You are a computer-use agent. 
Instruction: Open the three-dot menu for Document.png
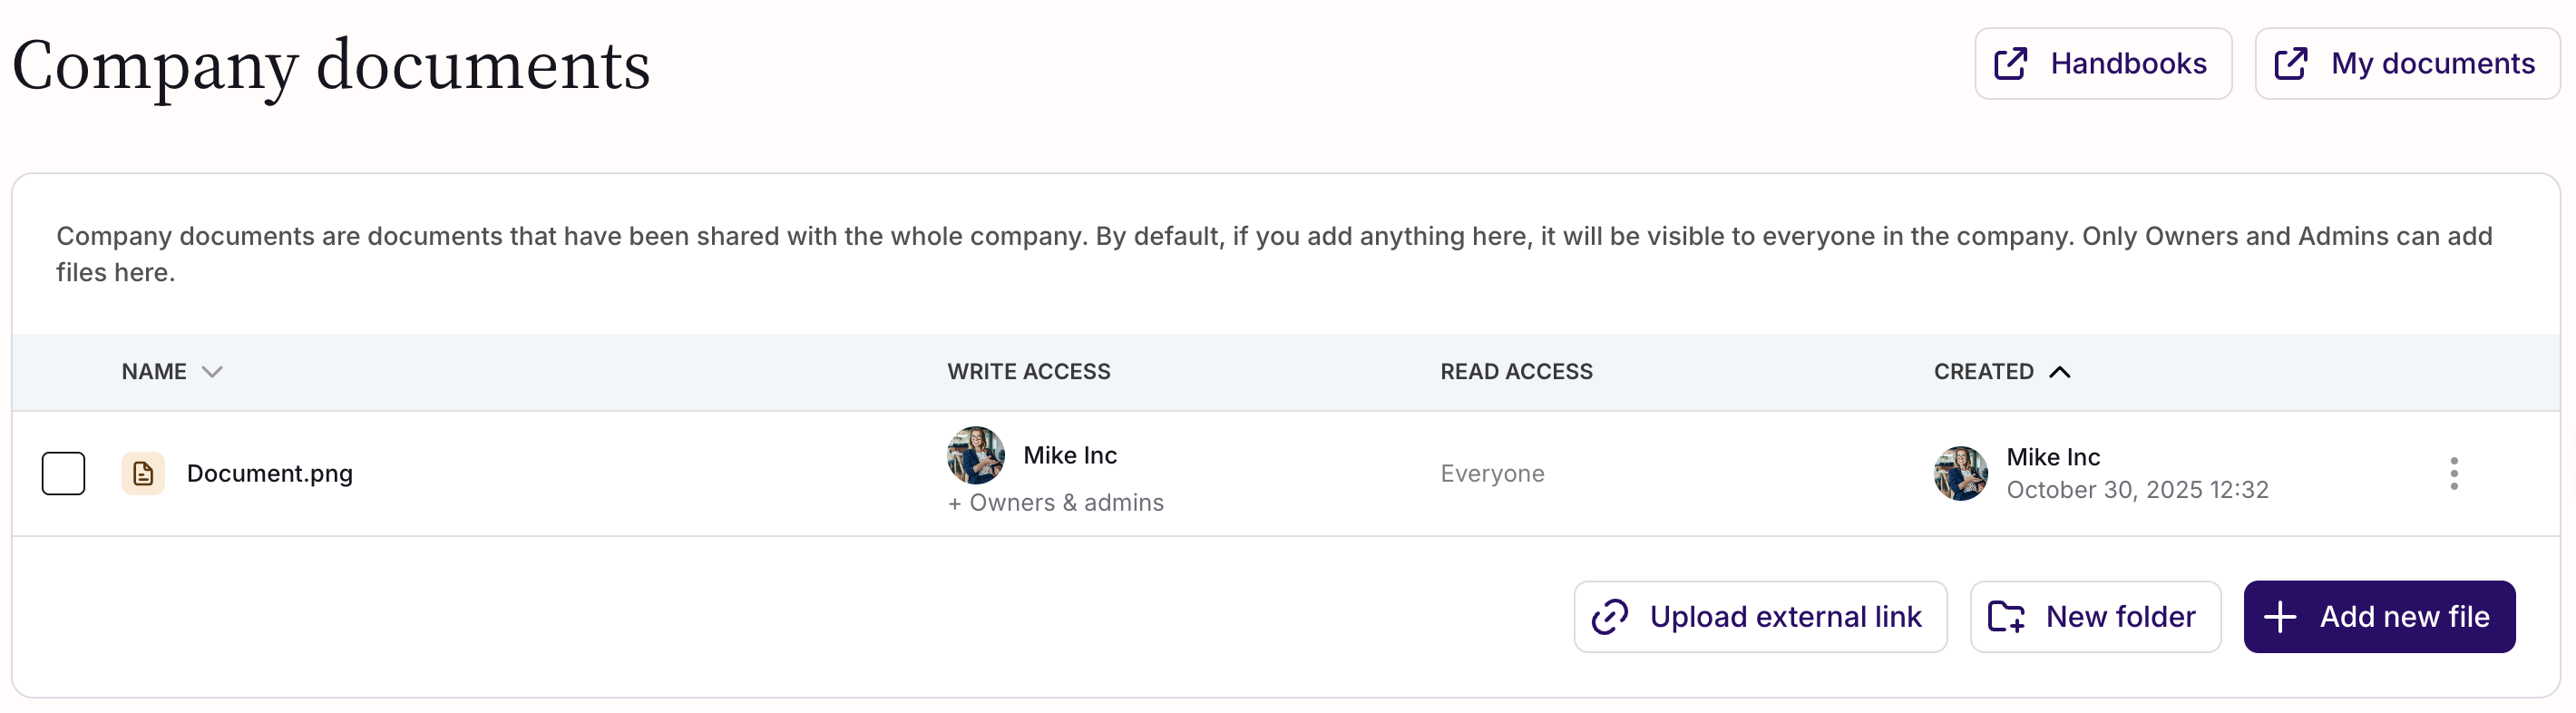click(2453, 473)
